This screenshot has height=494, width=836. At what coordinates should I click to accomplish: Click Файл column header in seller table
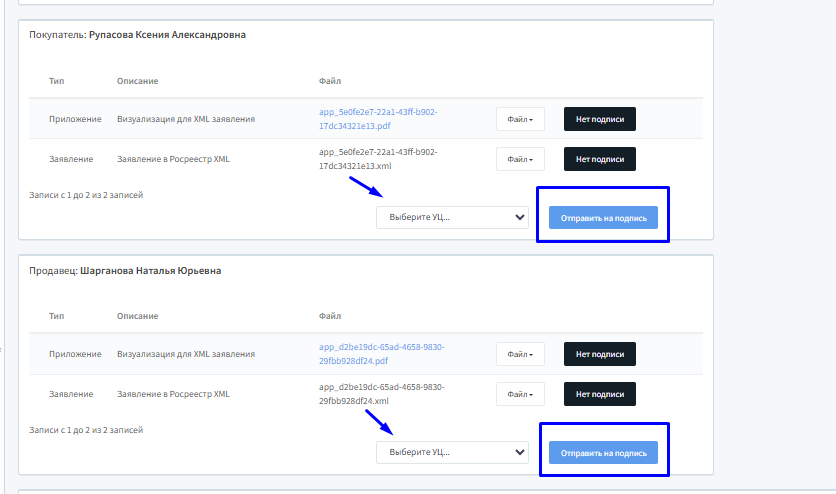point(330,316)
